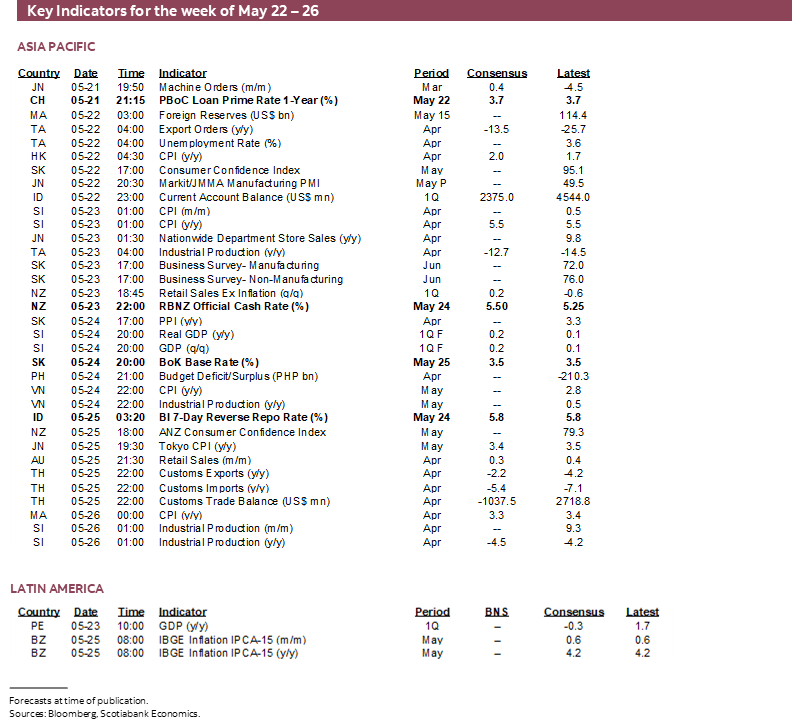Viewport: 792px width, 724px height.
Task: Click the Indicator column header in the Asia Pacific table
Action: pos(183,73)
